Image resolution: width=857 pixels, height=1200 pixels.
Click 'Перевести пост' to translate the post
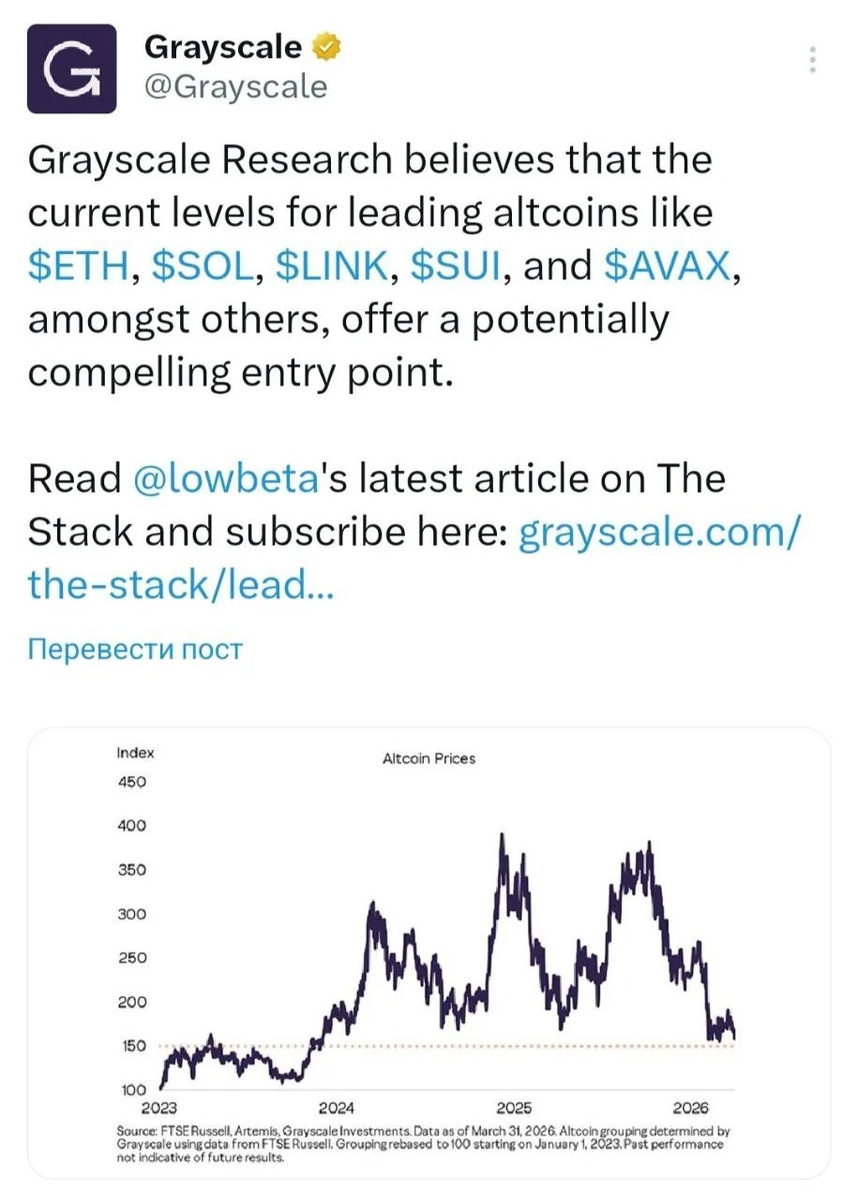point(134,649)
